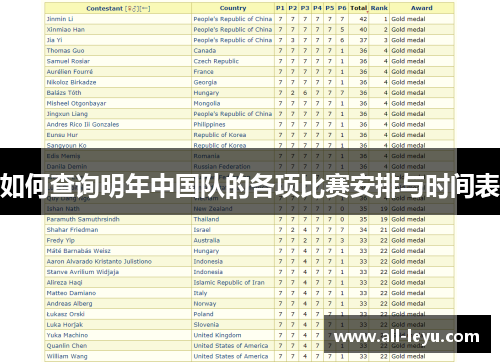The image size is (500, 362).
Task: Open Aaron Alvarado Kristanto Julistiono's profile
Action: (x=99, y=262)
